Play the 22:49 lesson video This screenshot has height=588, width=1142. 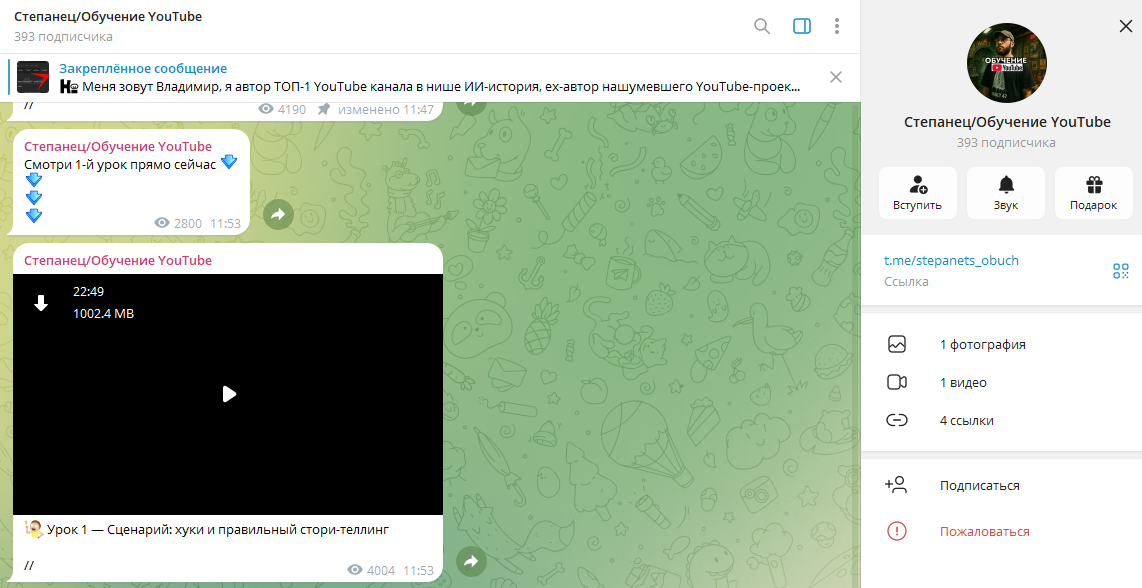[228, 394]
